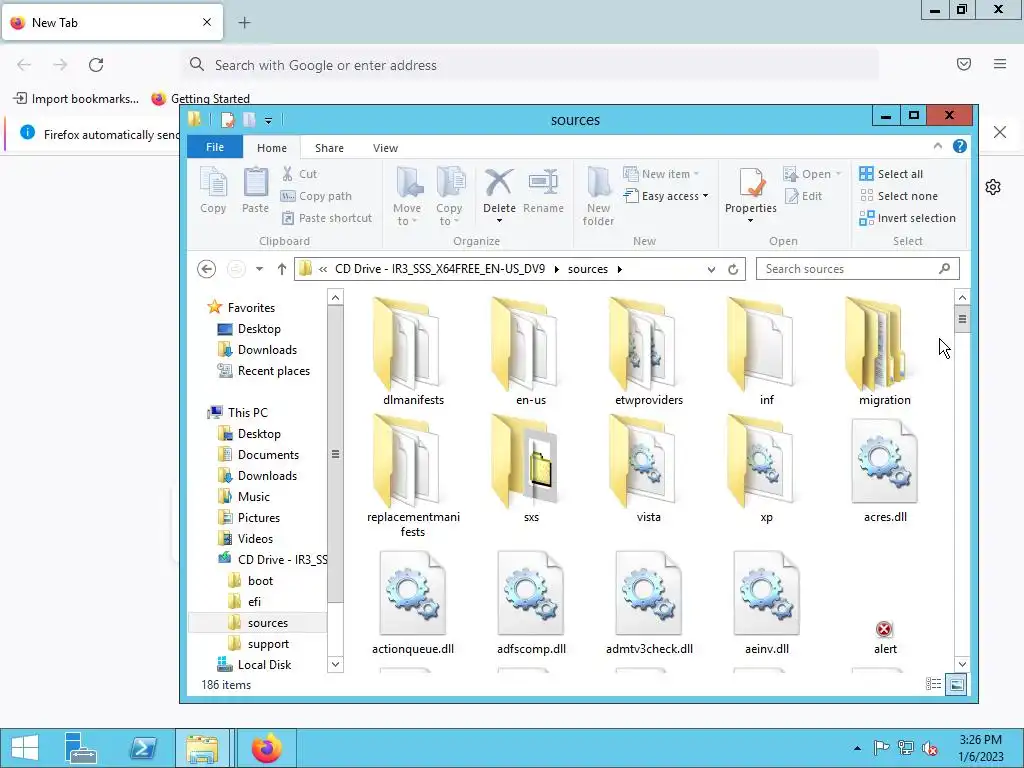
Task: Go up one folder level arrow
Action: [x=281, y=269]
